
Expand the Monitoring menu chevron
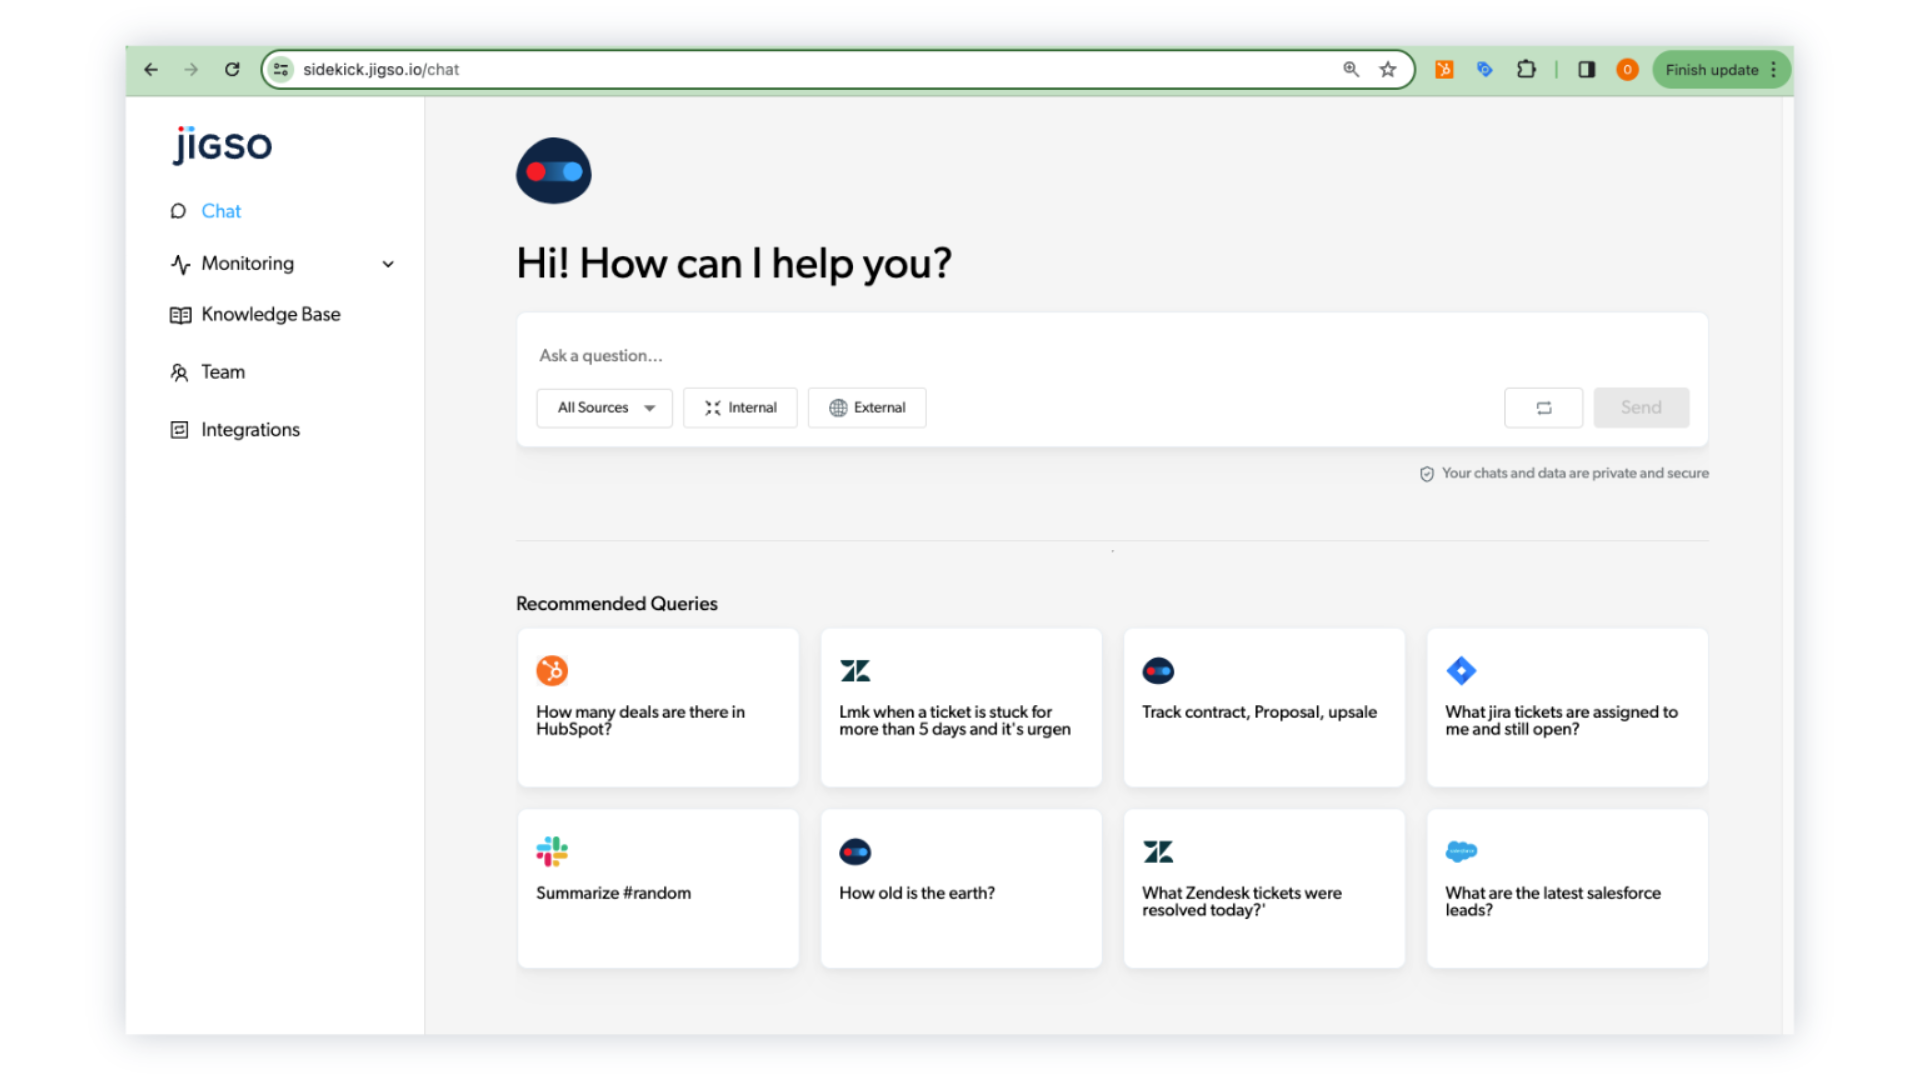click(388, 264)
